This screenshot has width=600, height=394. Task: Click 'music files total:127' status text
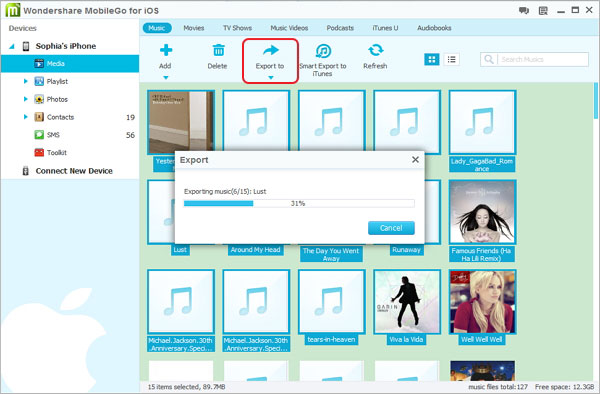(498, 387)
